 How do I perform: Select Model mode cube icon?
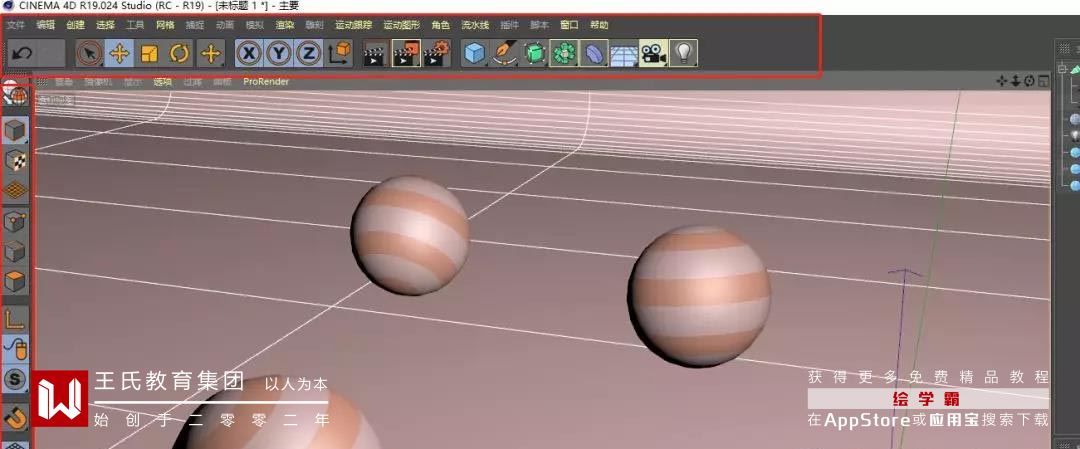pos(15,129)
